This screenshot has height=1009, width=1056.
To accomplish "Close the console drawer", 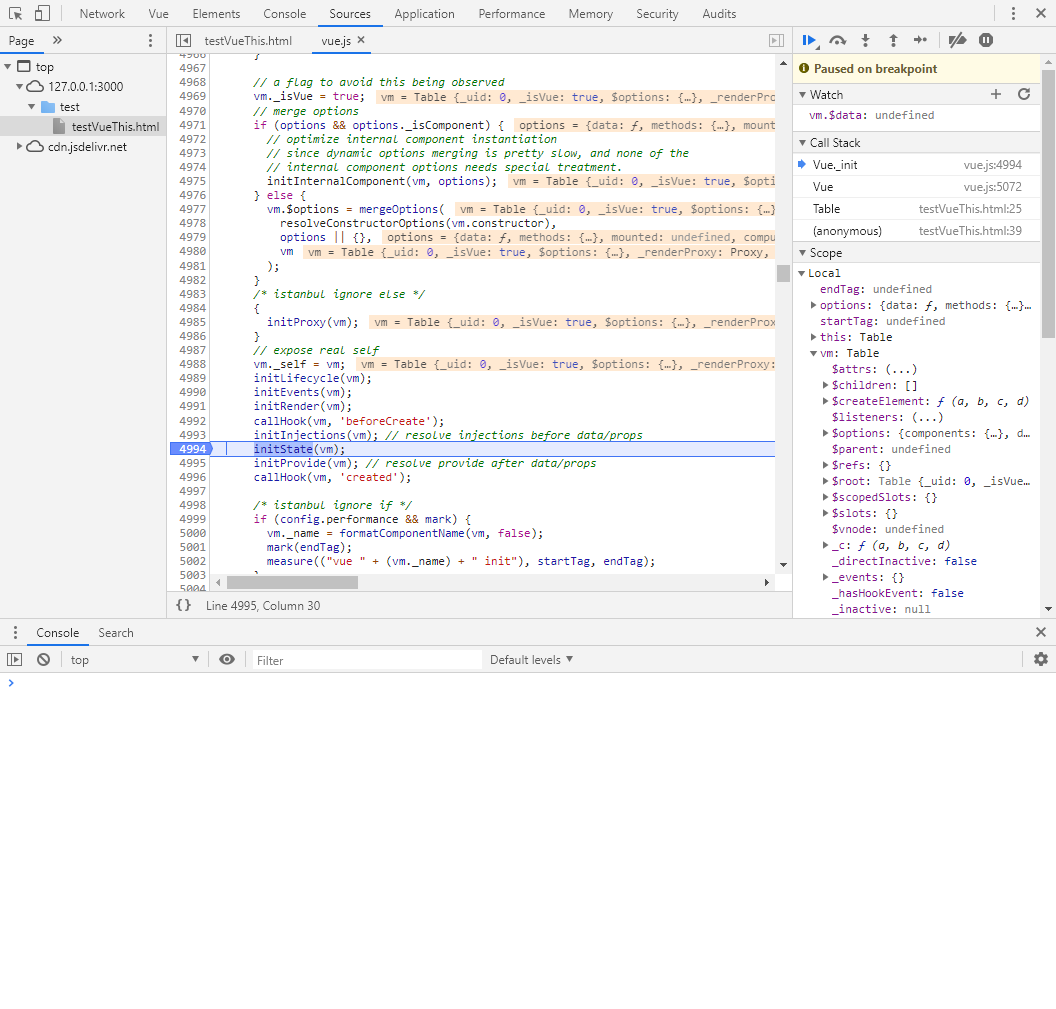I will coord(1041,632).
